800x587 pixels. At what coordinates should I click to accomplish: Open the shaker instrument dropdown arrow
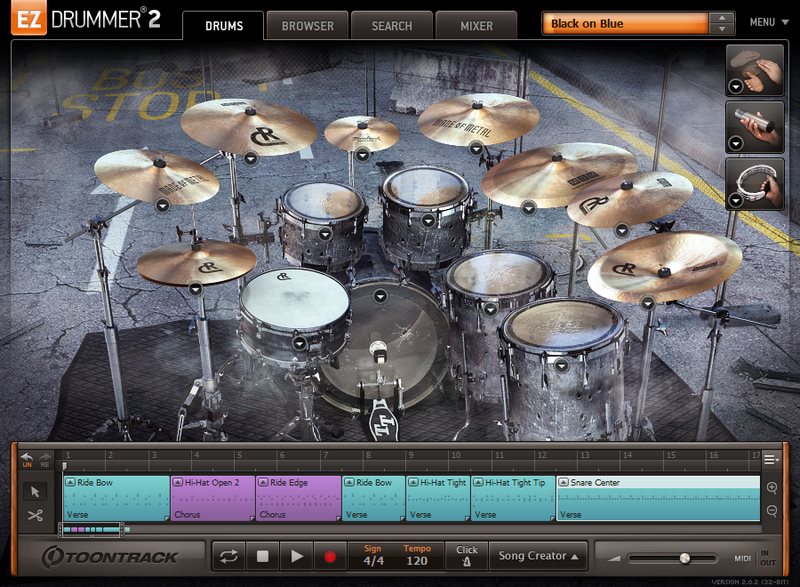(x=735, y=144)
